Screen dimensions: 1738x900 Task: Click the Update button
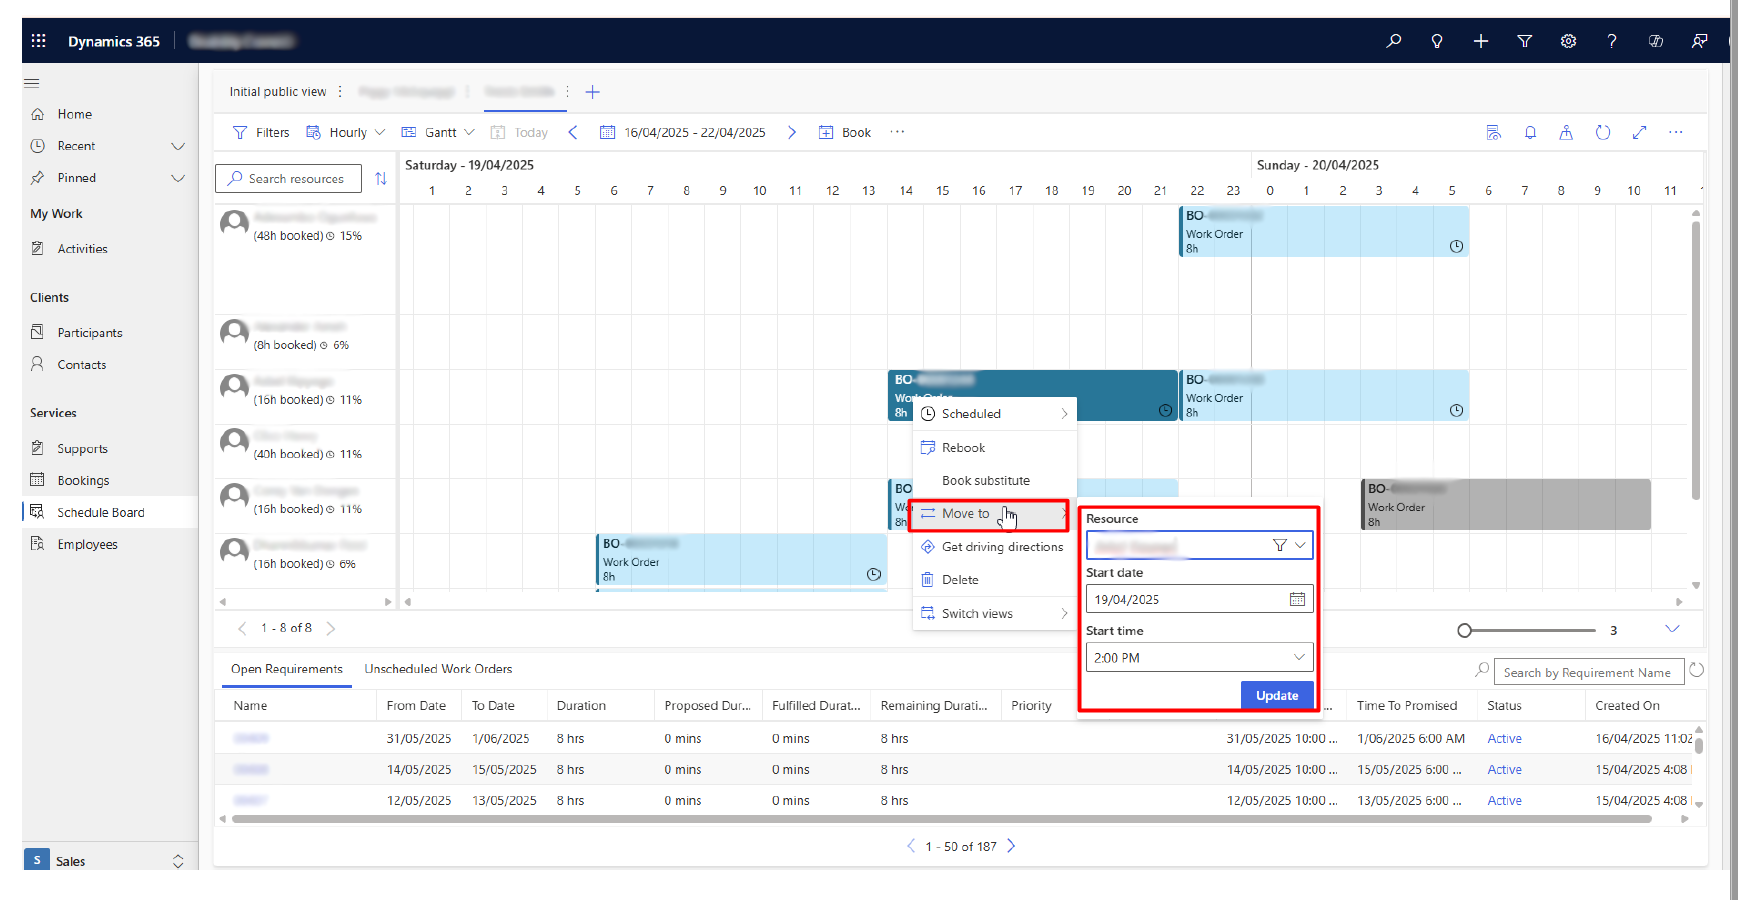1277,695
